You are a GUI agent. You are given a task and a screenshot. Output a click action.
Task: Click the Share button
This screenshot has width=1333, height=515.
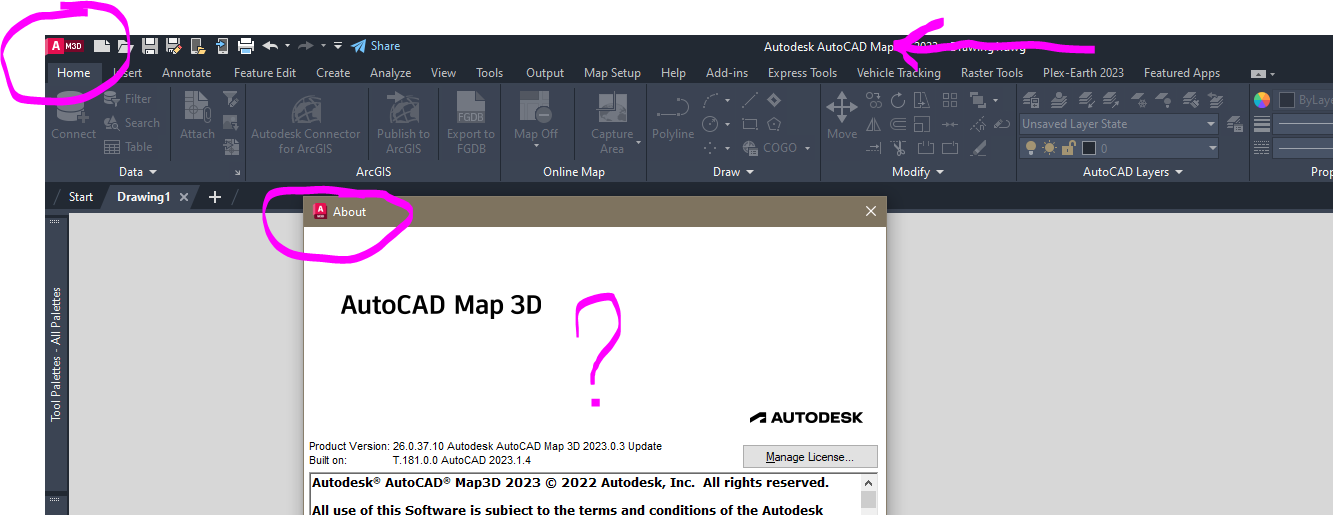[376, 46]
